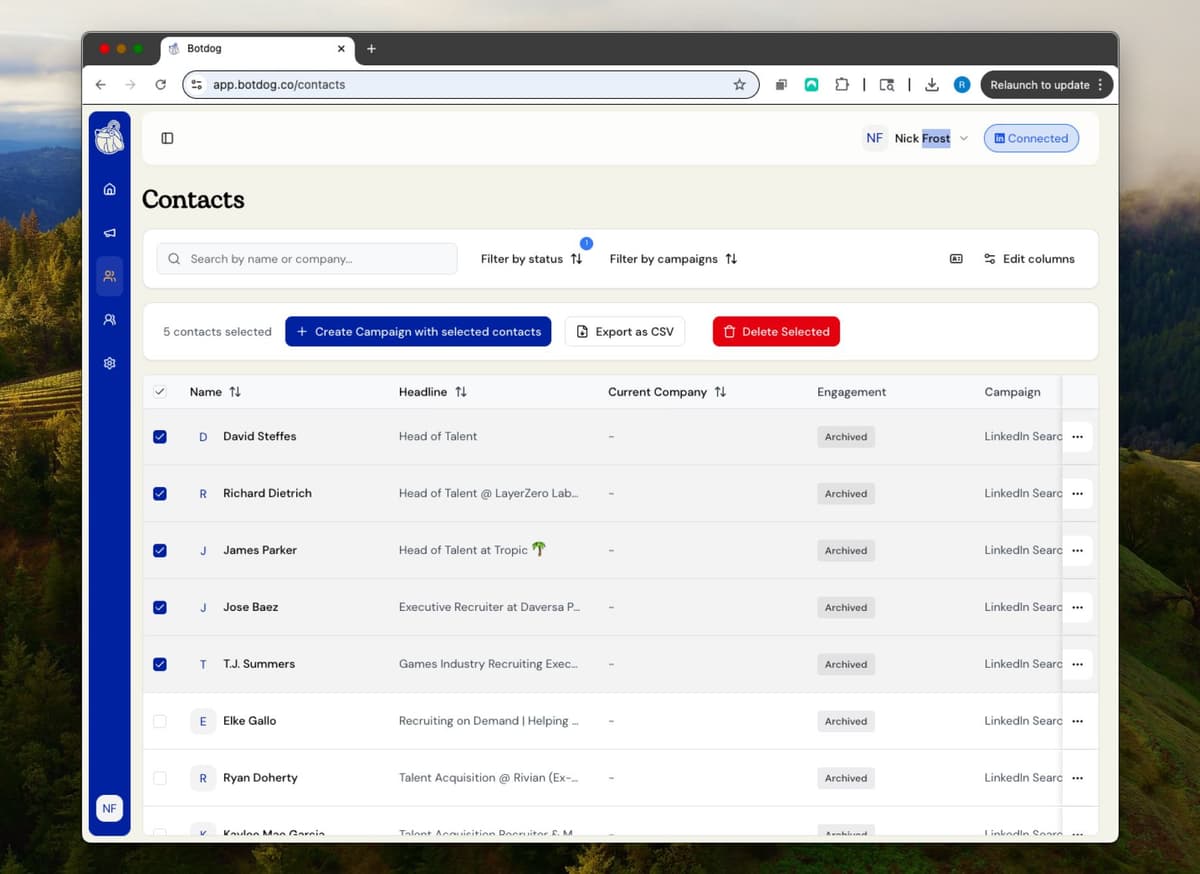Open more options for Ryan Doherty row
Viewport: 1200px width, 874px height.
(x=1077, y=778)
